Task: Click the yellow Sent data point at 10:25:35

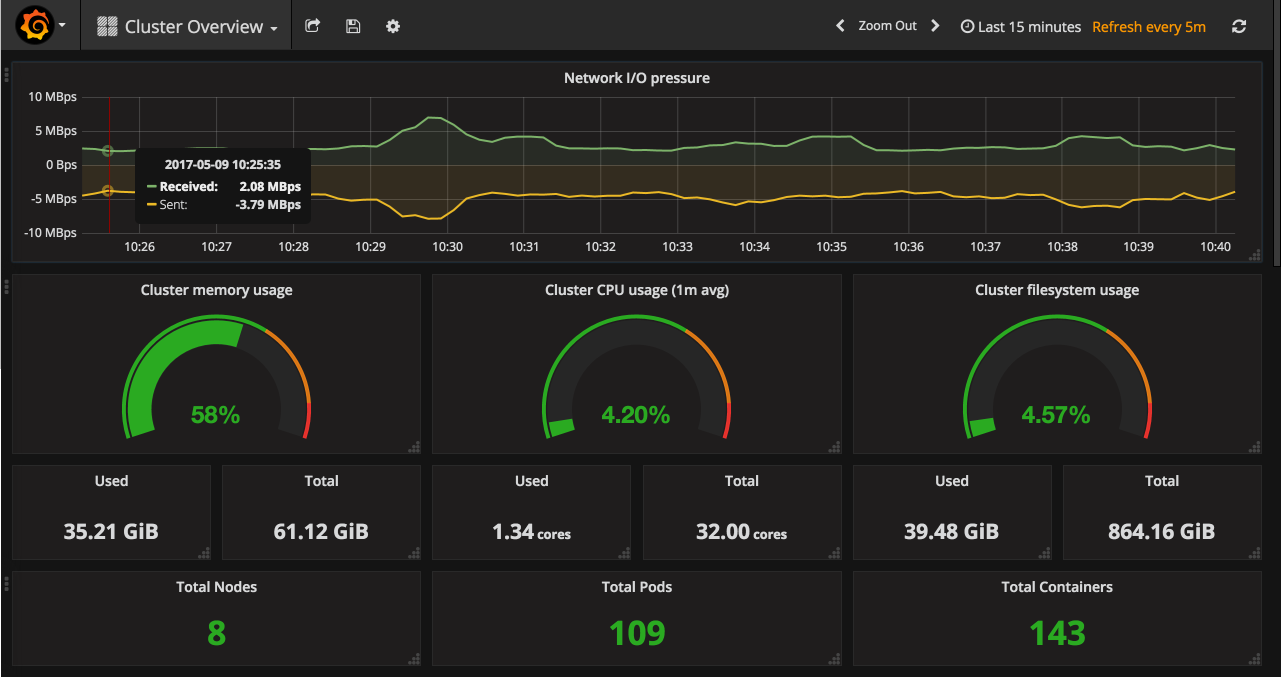Action: tap(108, 190)
